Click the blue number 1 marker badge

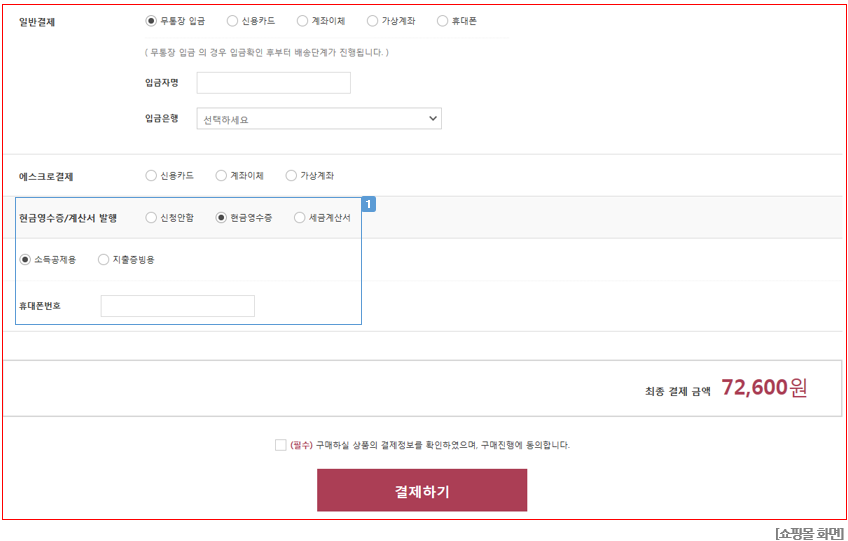tap(368, 204)
